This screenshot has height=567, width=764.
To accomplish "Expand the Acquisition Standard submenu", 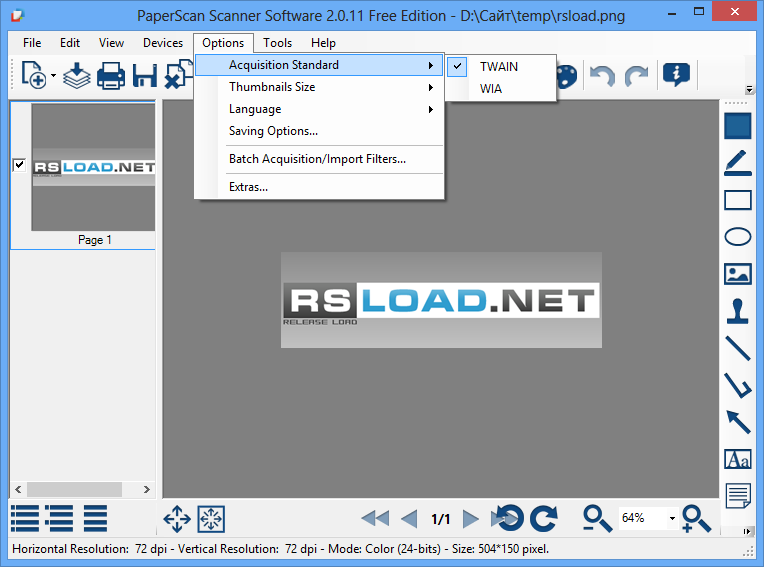I will (319, 65).
